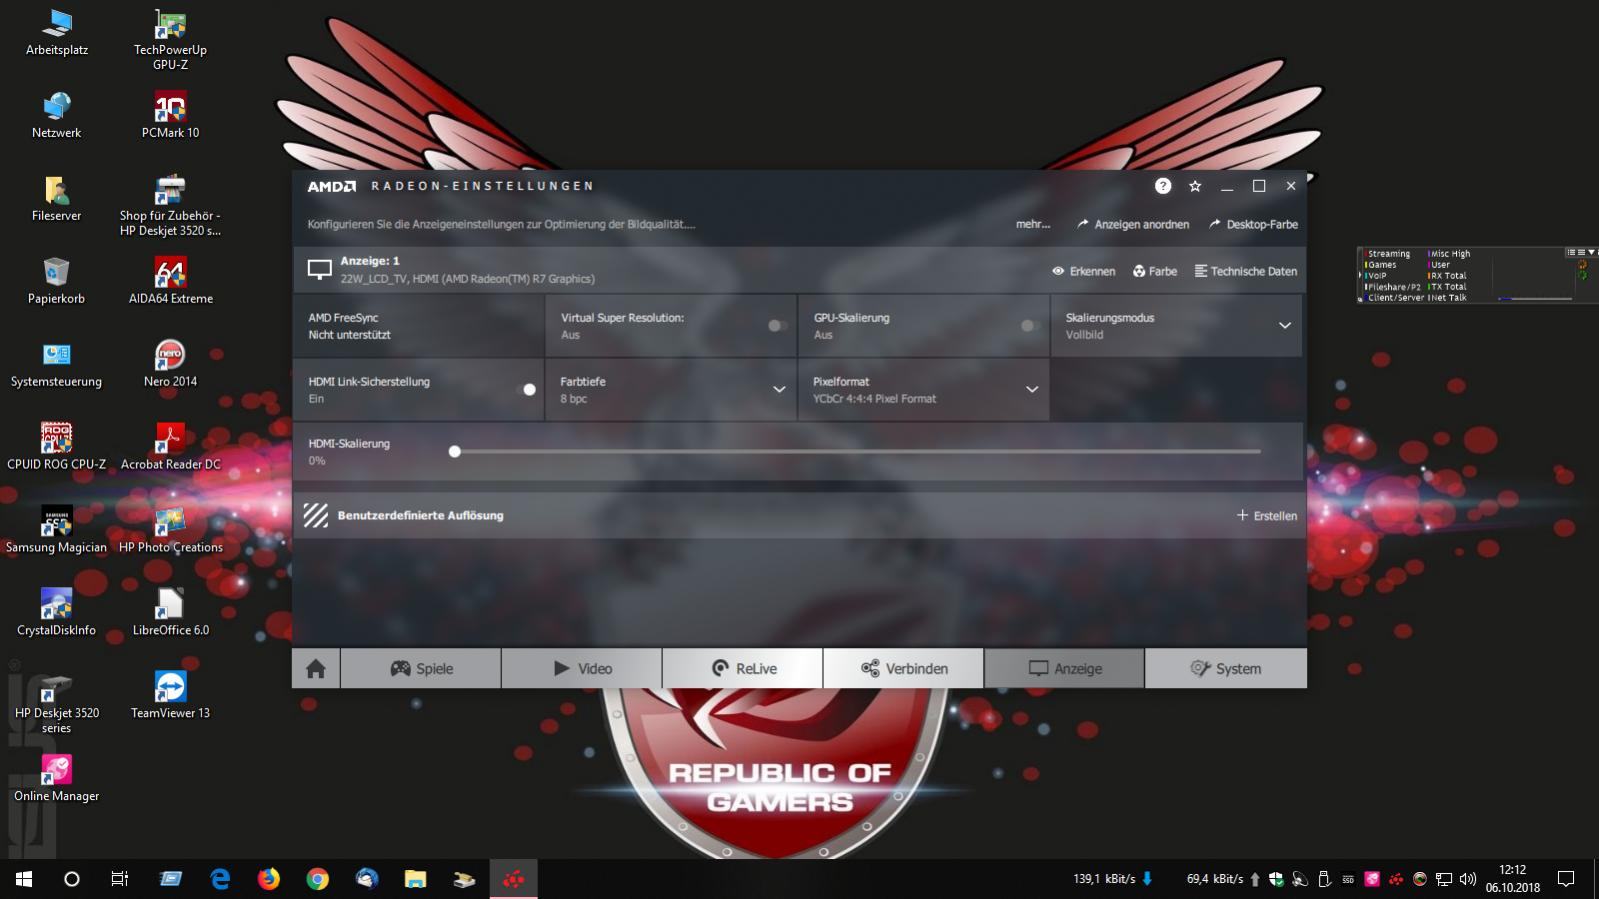Image resolution: width=1599 pixels, height=899 pixels.
Task: Click the volume speaker tray icon
Action: 1468,879
